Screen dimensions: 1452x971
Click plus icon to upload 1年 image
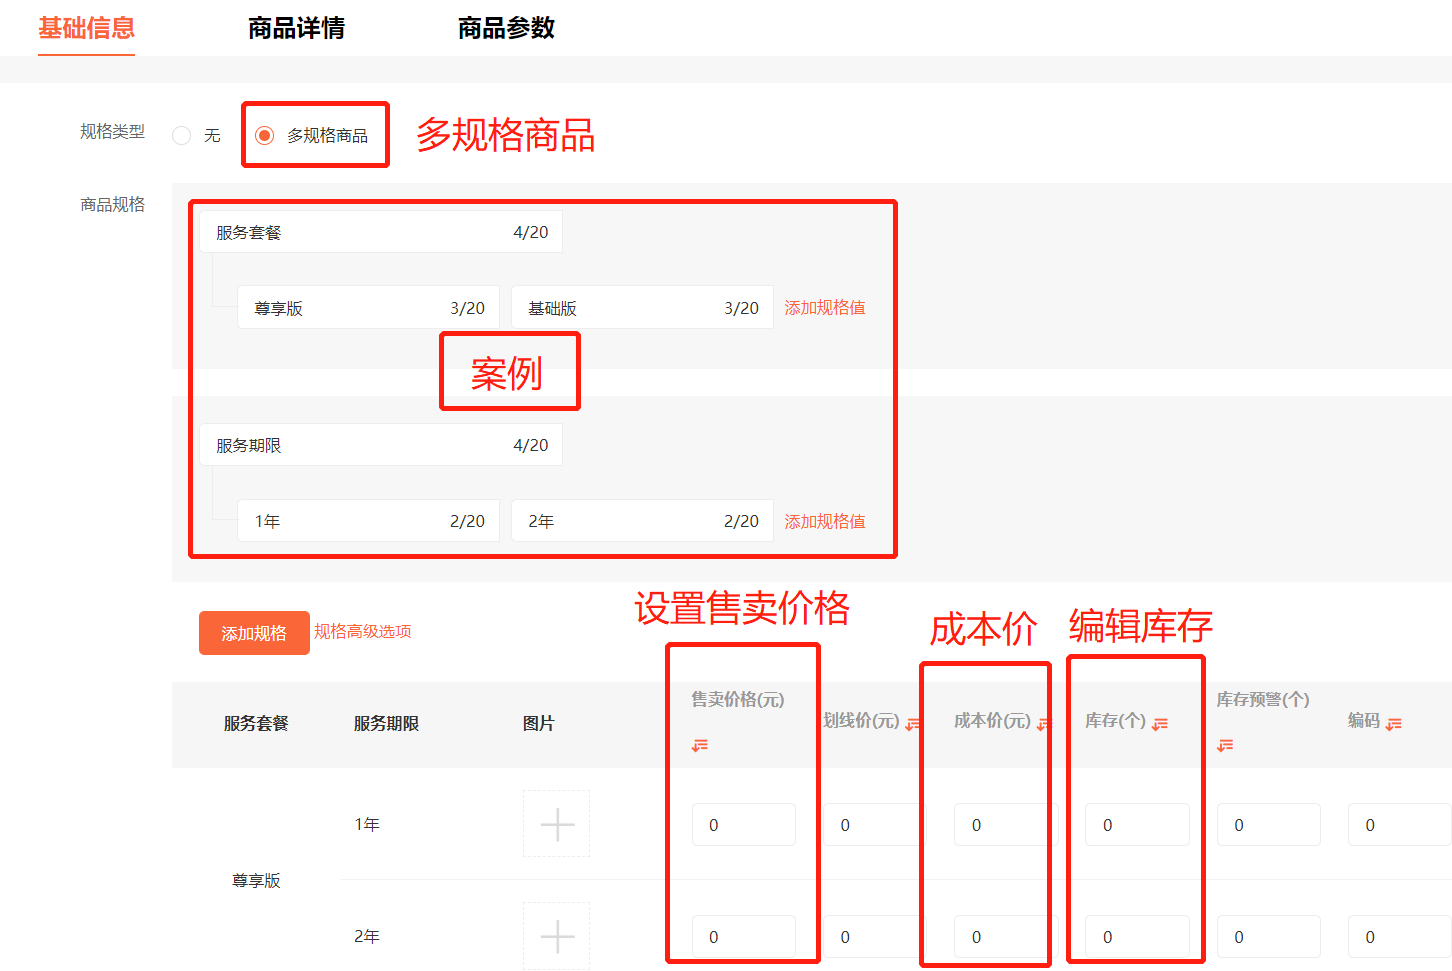tap(557, 824)
